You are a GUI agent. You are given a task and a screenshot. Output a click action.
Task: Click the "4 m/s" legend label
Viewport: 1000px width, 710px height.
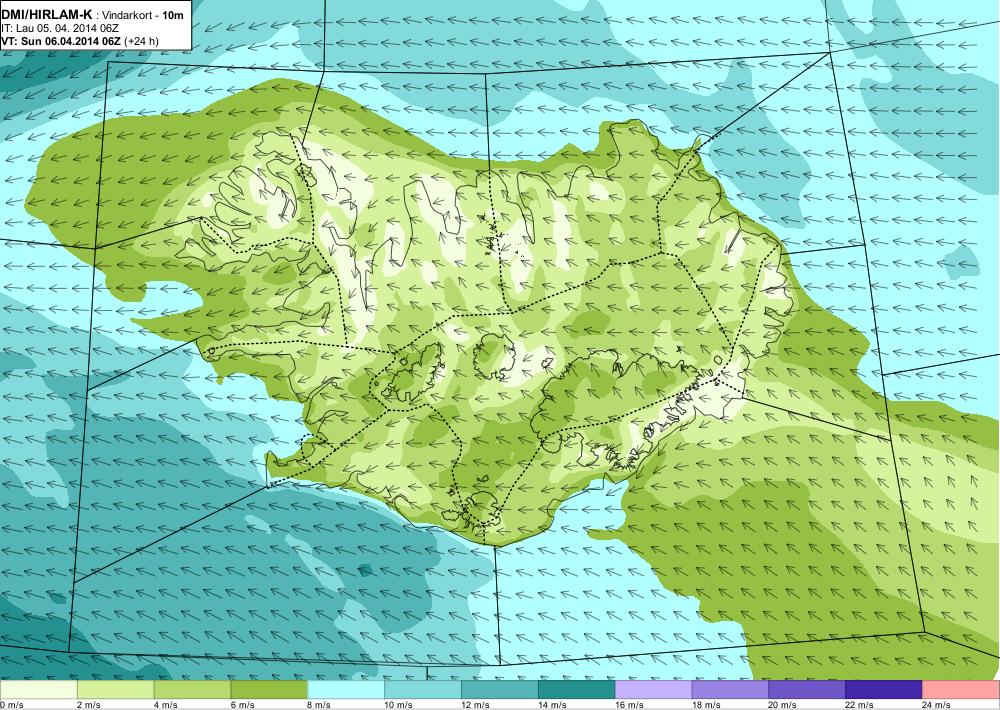(166, 705)
